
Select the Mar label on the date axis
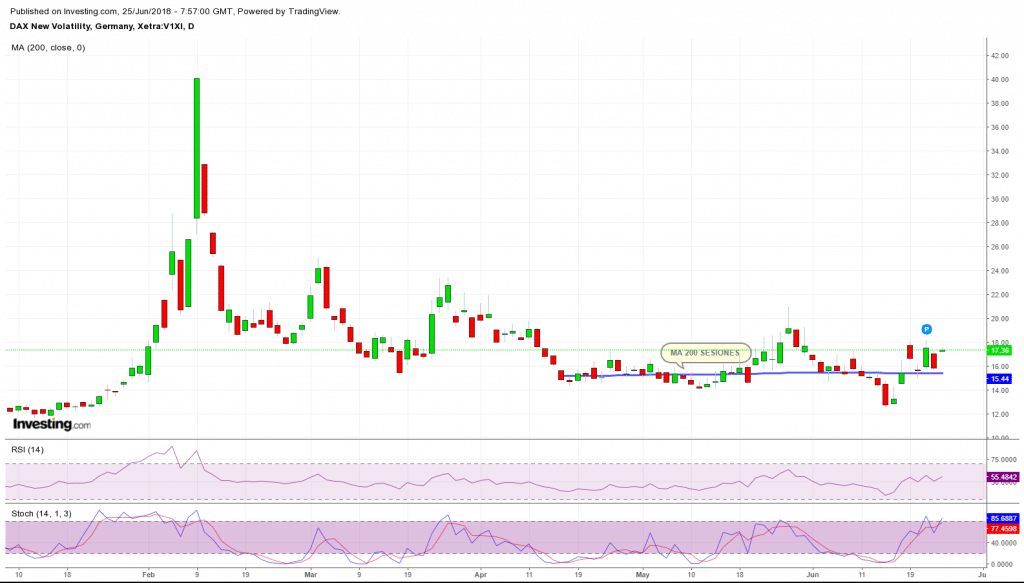(x=310, y=576)
